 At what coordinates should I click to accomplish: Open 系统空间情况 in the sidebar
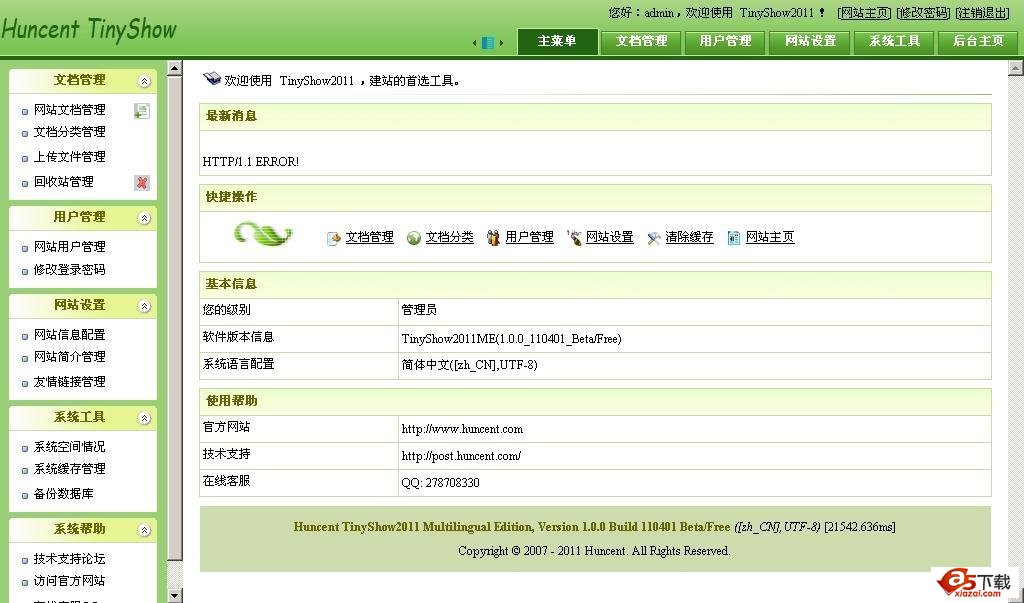69,447
